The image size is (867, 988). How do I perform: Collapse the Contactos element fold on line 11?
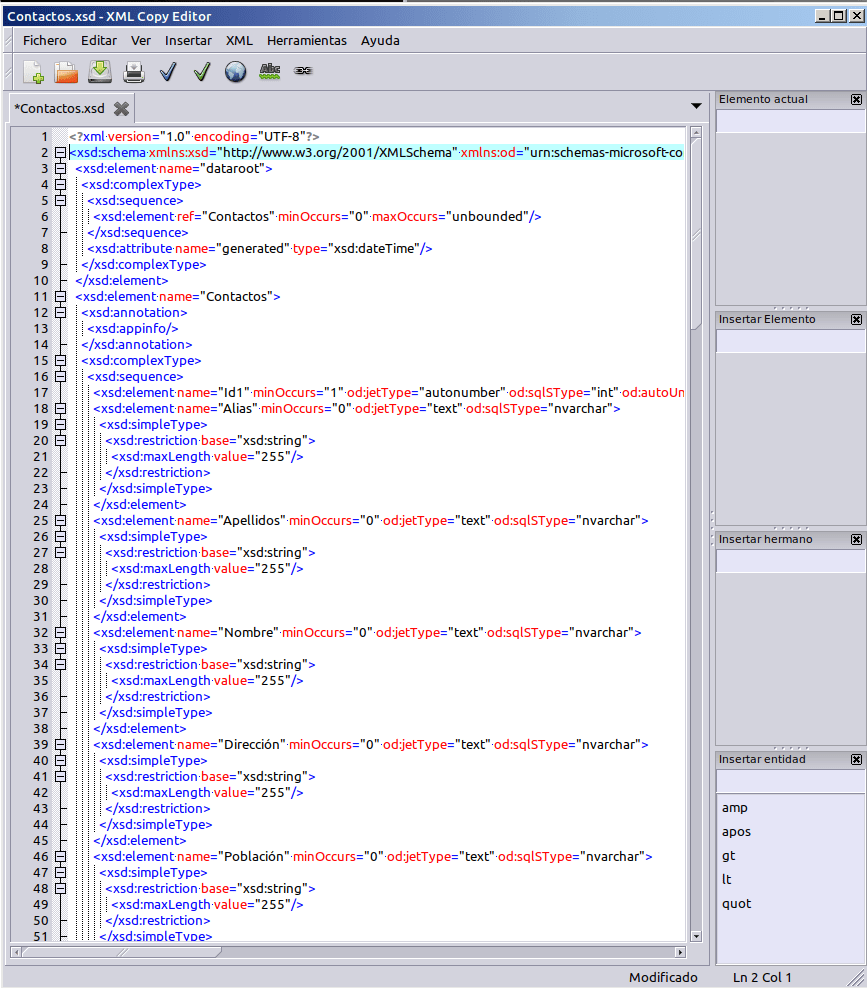tap(60, 297)
